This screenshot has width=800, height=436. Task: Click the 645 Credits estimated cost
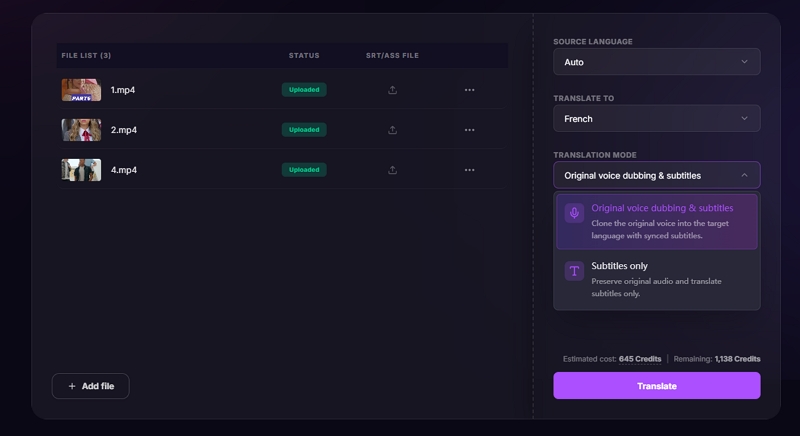[x=640, y=359]
